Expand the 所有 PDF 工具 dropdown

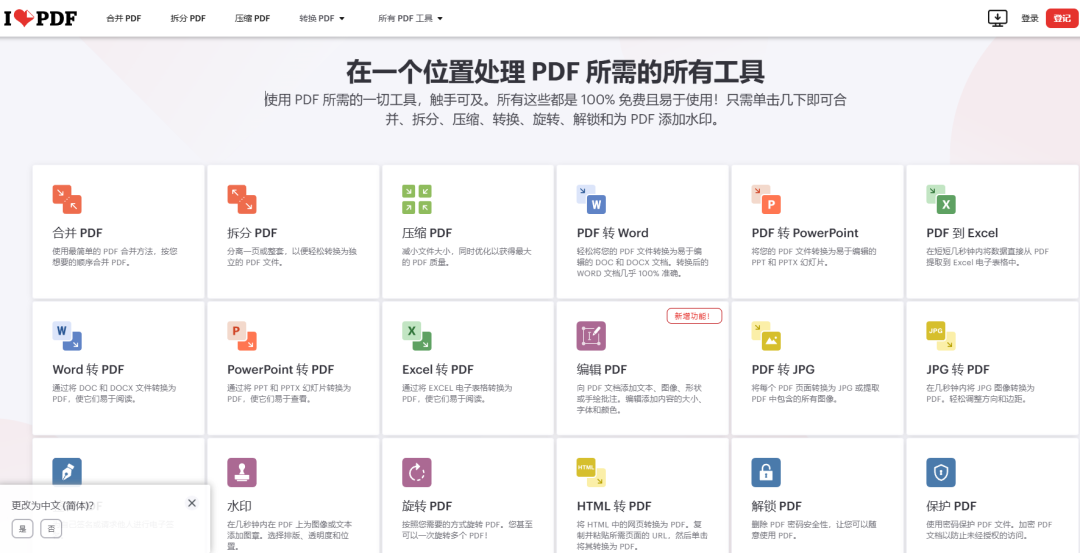[x=411, y=19]
